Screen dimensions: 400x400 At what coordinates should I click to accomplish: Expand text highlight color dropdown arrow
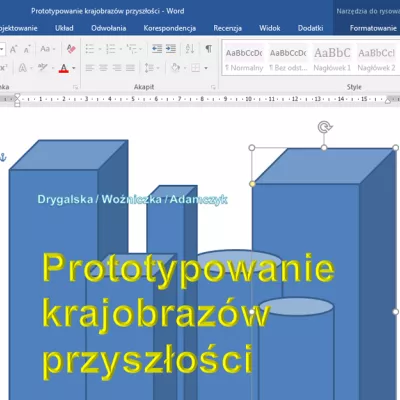click(x=53, y=68)
